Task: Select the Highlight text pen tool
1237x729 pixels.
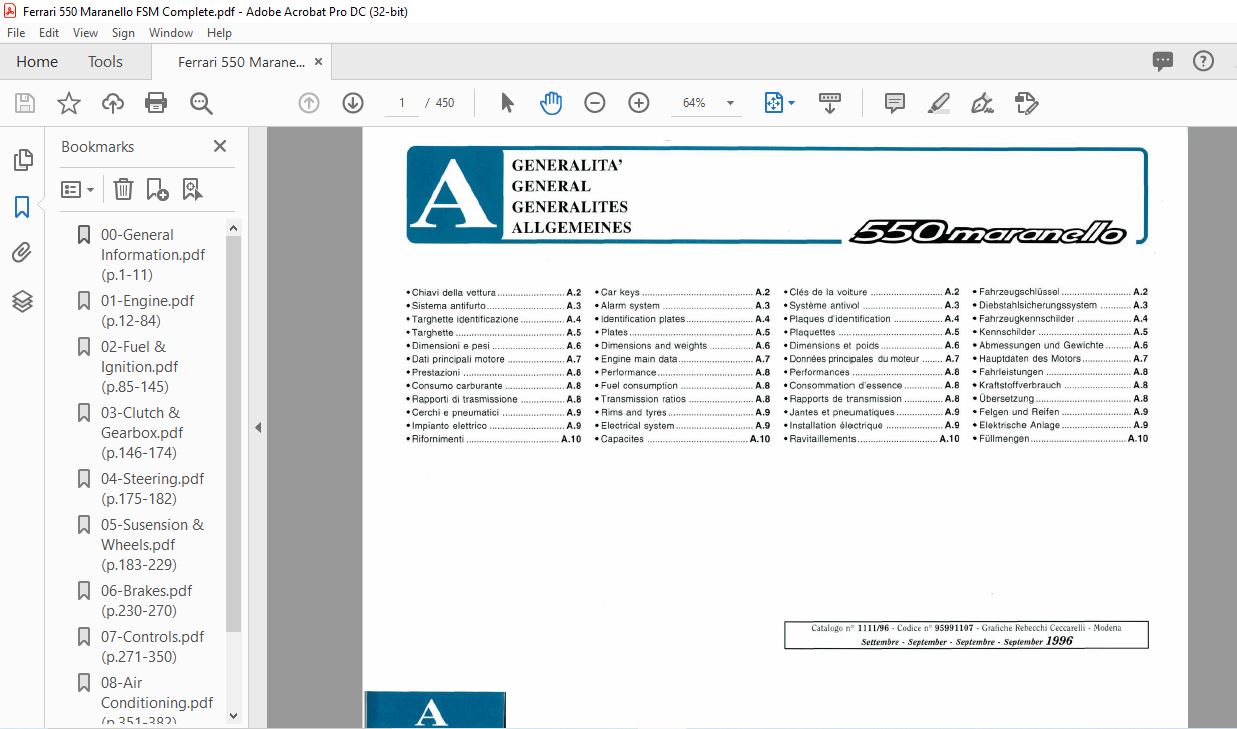Action: point(939,103)
